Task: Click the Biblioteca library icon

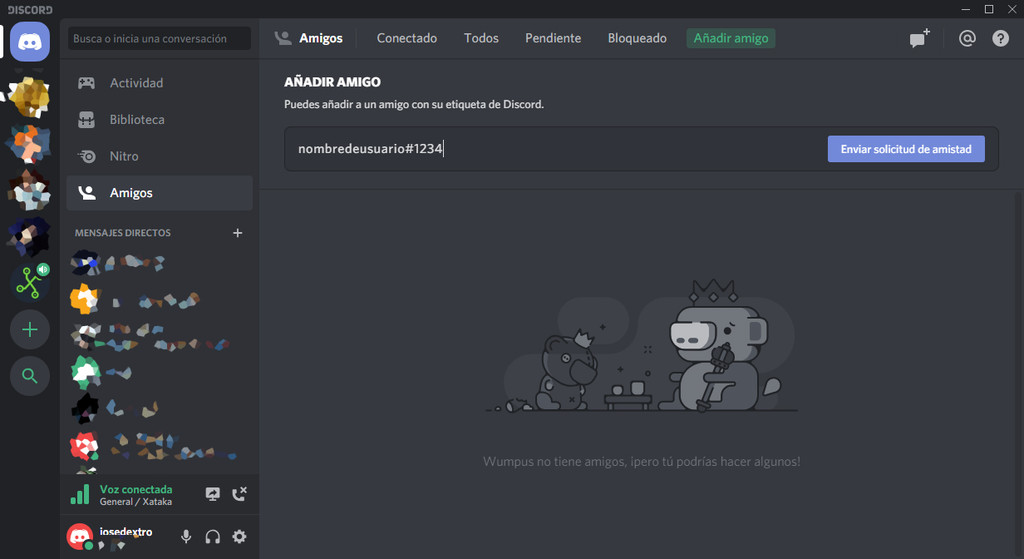Action: pyautogui.click(x=86, y=120)
